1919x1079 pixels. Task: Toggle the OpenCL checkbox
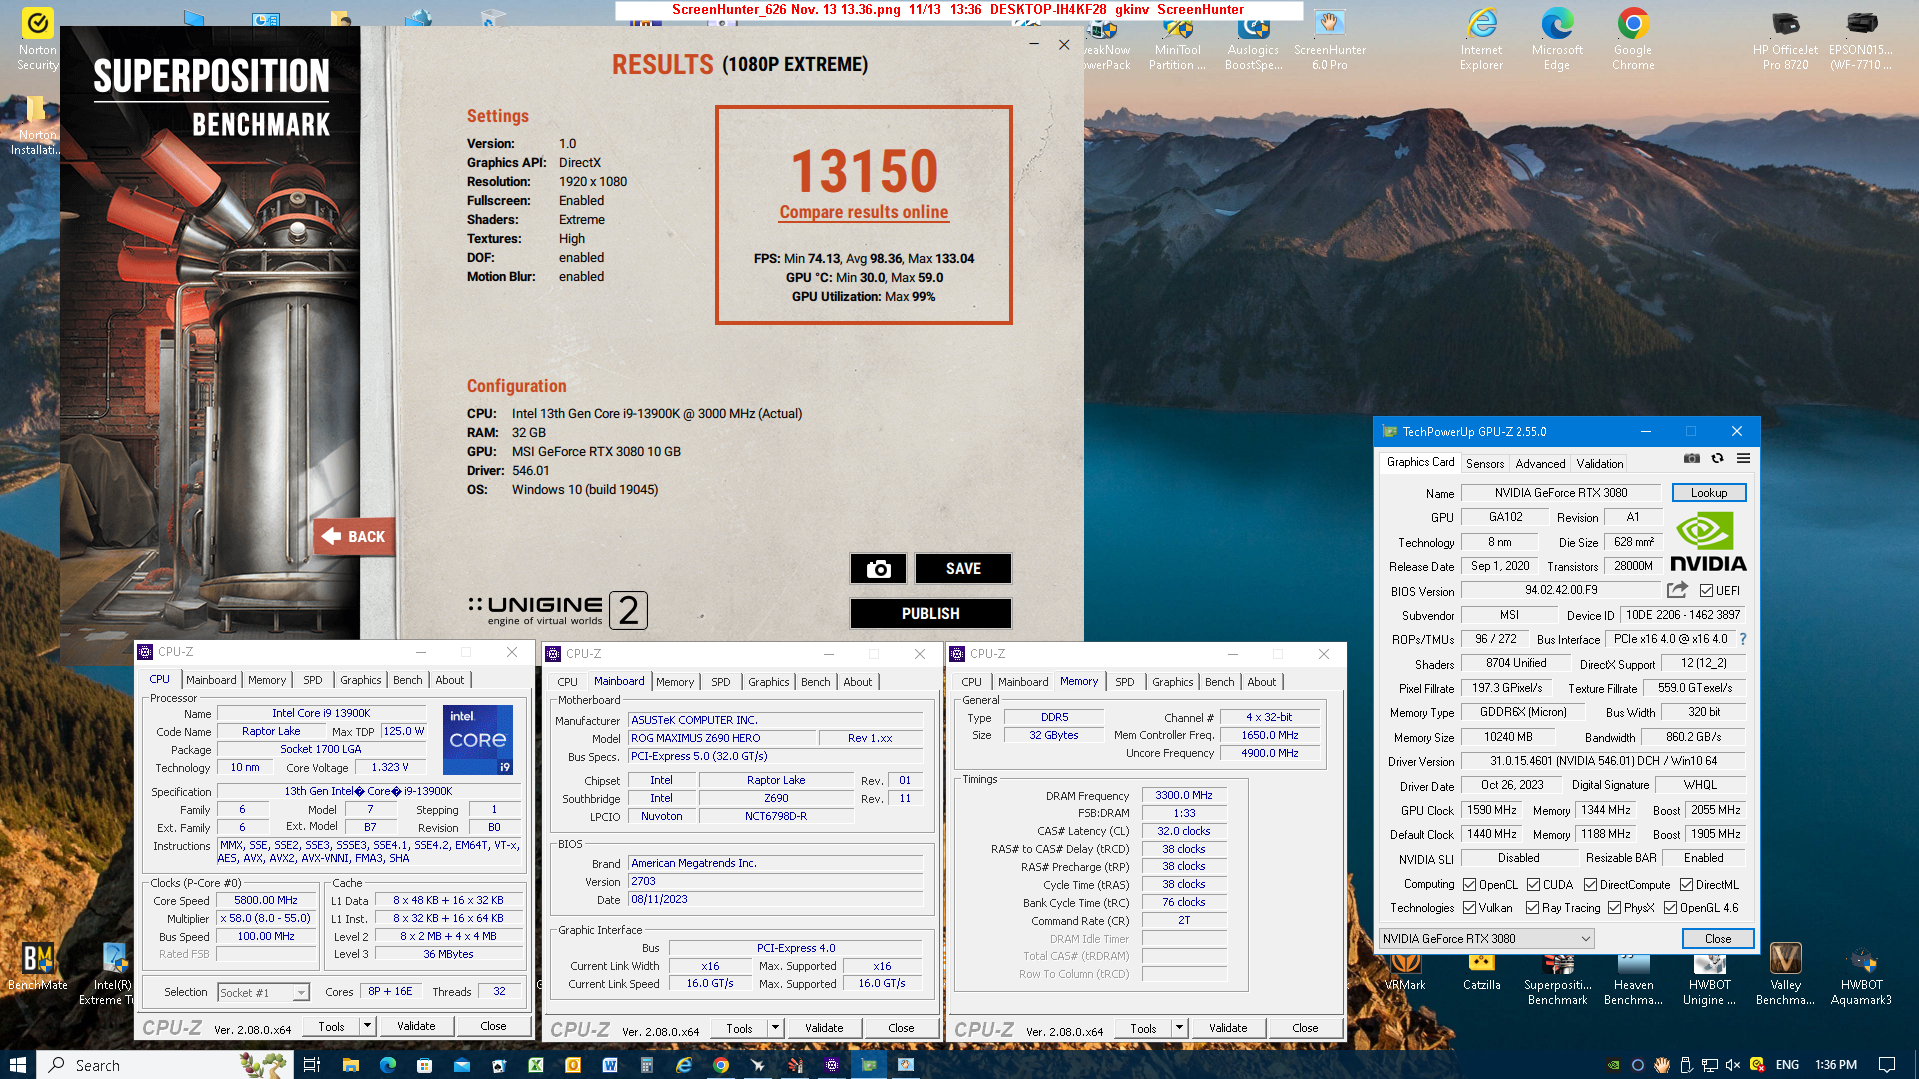pos(1469,884)
